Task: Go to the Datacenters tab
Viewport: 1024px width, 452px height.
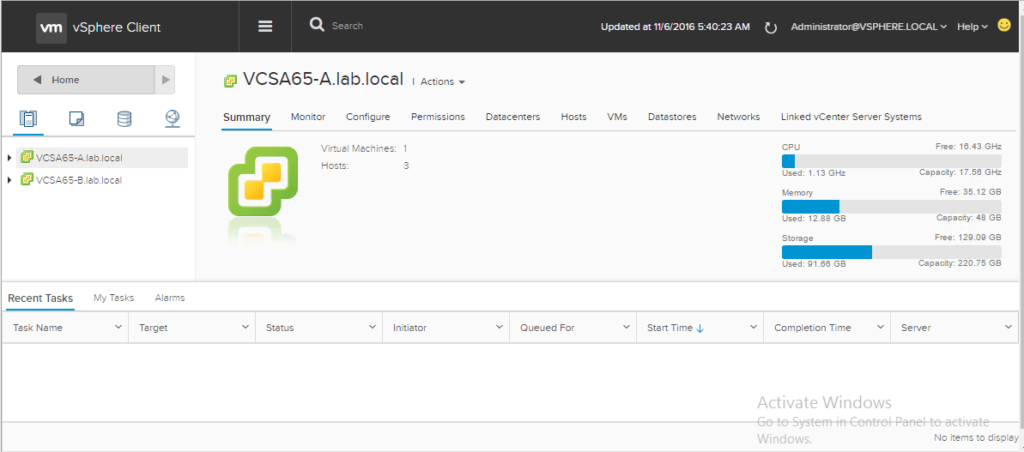Action: tap(513, 117)
